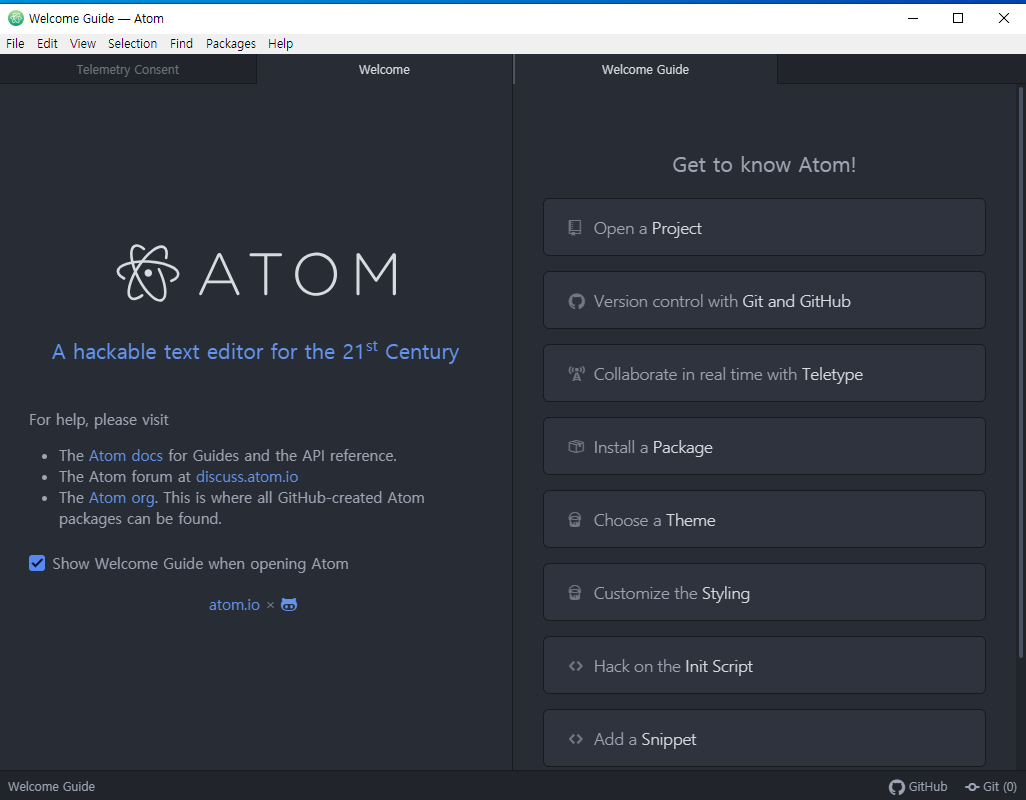The image size is (1026, 800).
Task: Open the File menu
Action: coord(15,43)
